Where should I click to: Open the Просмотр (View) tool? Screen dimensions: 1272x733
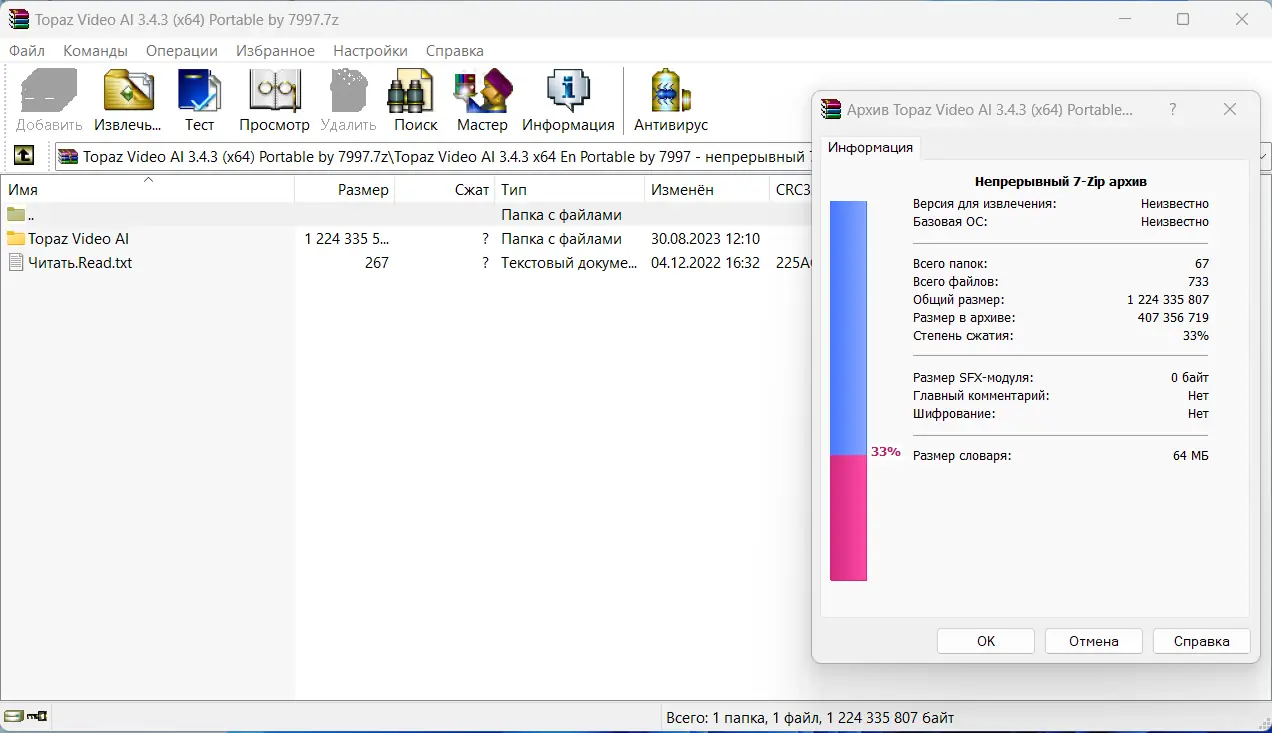coord(273,95)
